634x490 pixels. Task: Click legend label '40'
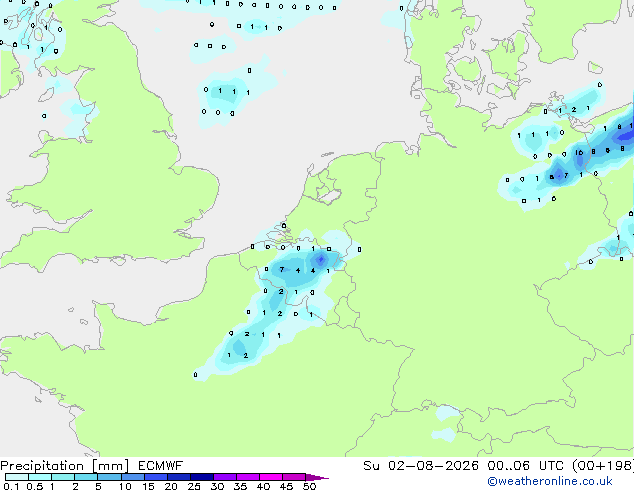263,486
